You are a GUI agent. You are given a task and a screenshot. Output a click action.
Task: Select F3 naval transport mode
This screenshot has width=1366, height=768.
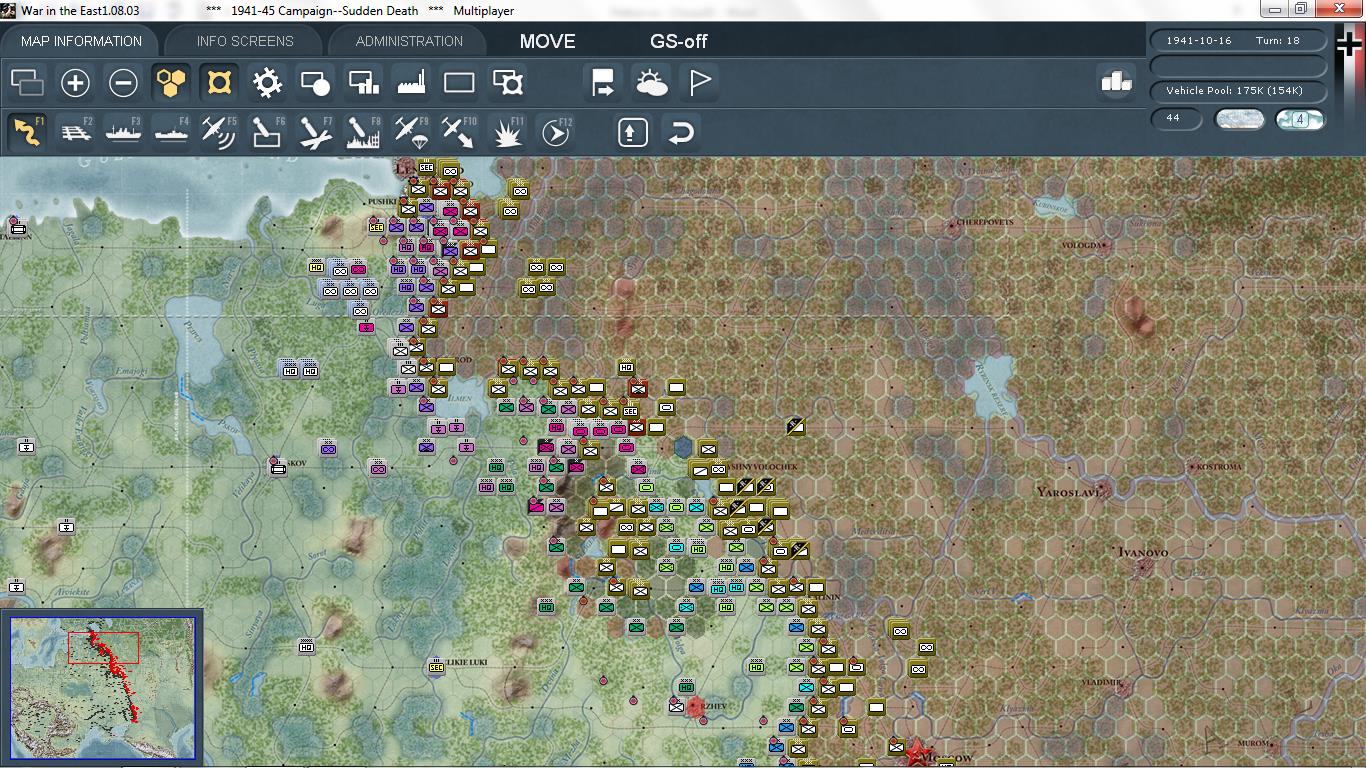[x=123, y=132]
